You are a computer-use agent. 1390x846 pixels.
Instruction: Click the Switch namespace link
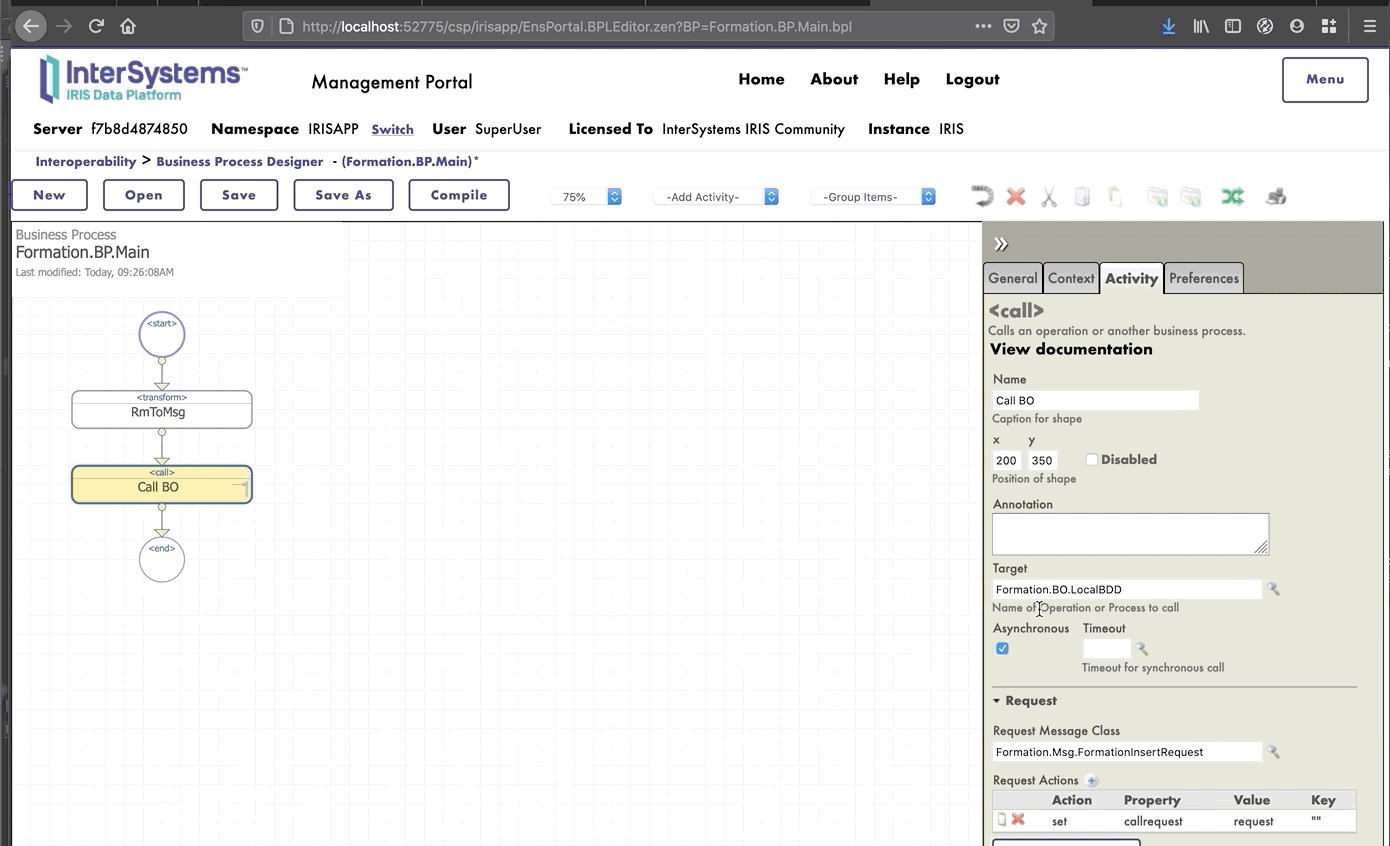point(392,130)
